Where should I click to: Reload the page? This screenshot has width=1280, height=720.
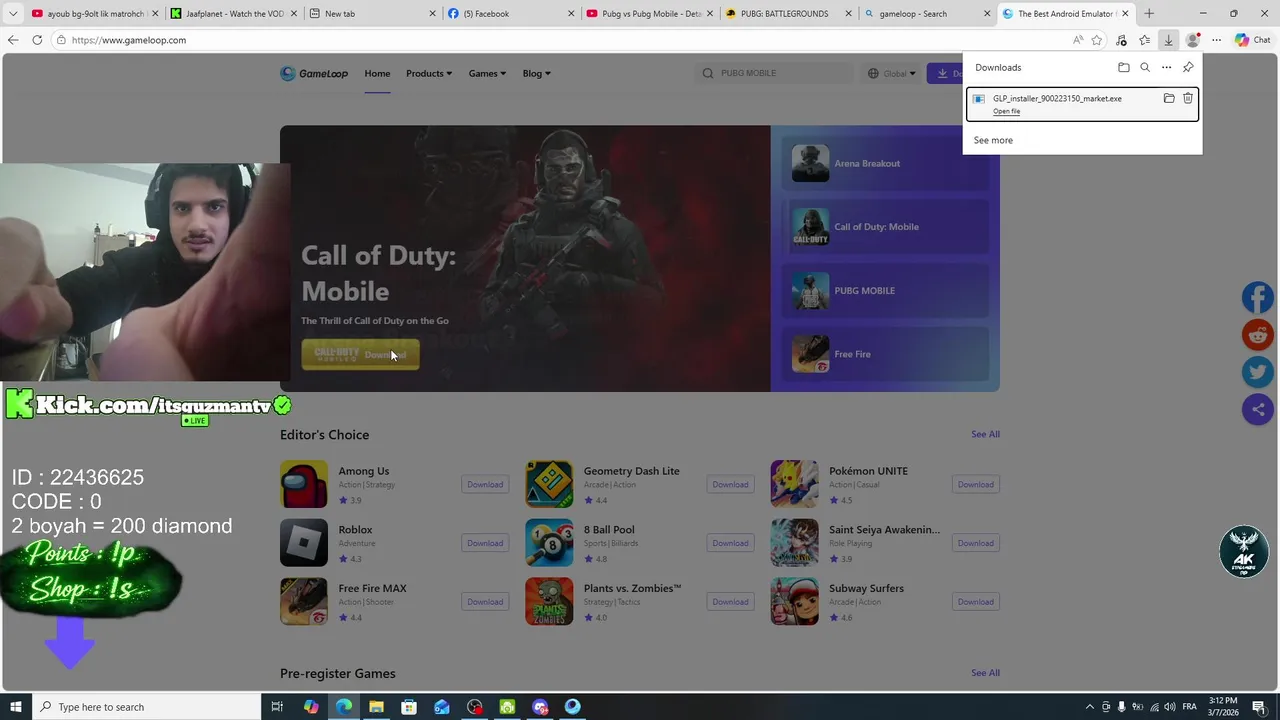click(37, 40)
